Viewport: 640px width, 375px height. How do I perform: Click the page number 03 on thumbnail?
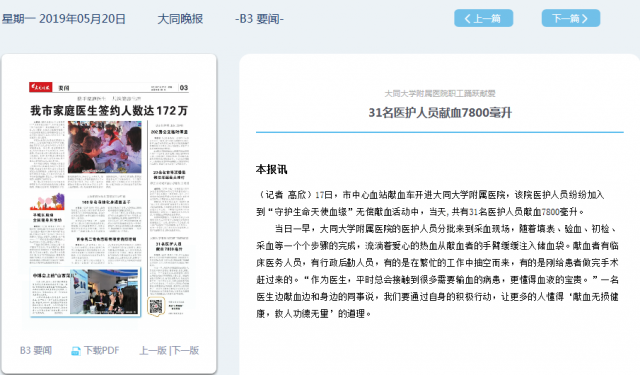184,87
